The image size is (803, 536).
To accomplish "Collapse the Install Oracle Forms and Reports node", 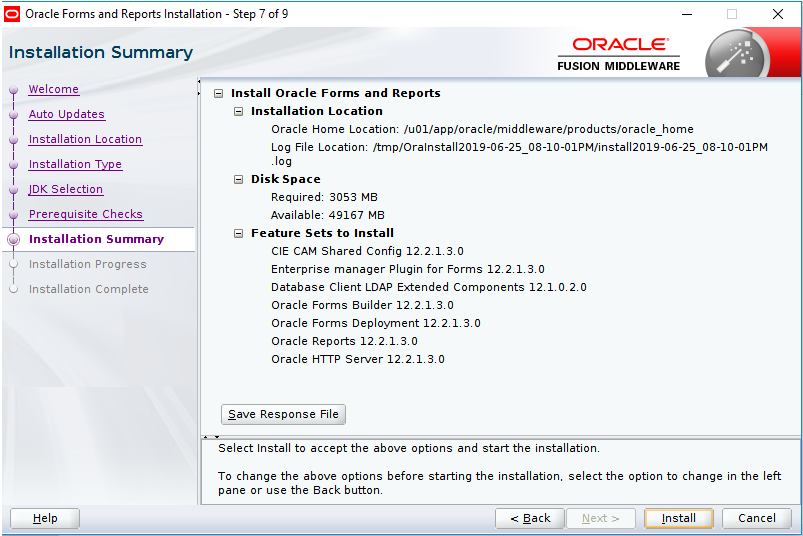I will [x=219, y=93].
